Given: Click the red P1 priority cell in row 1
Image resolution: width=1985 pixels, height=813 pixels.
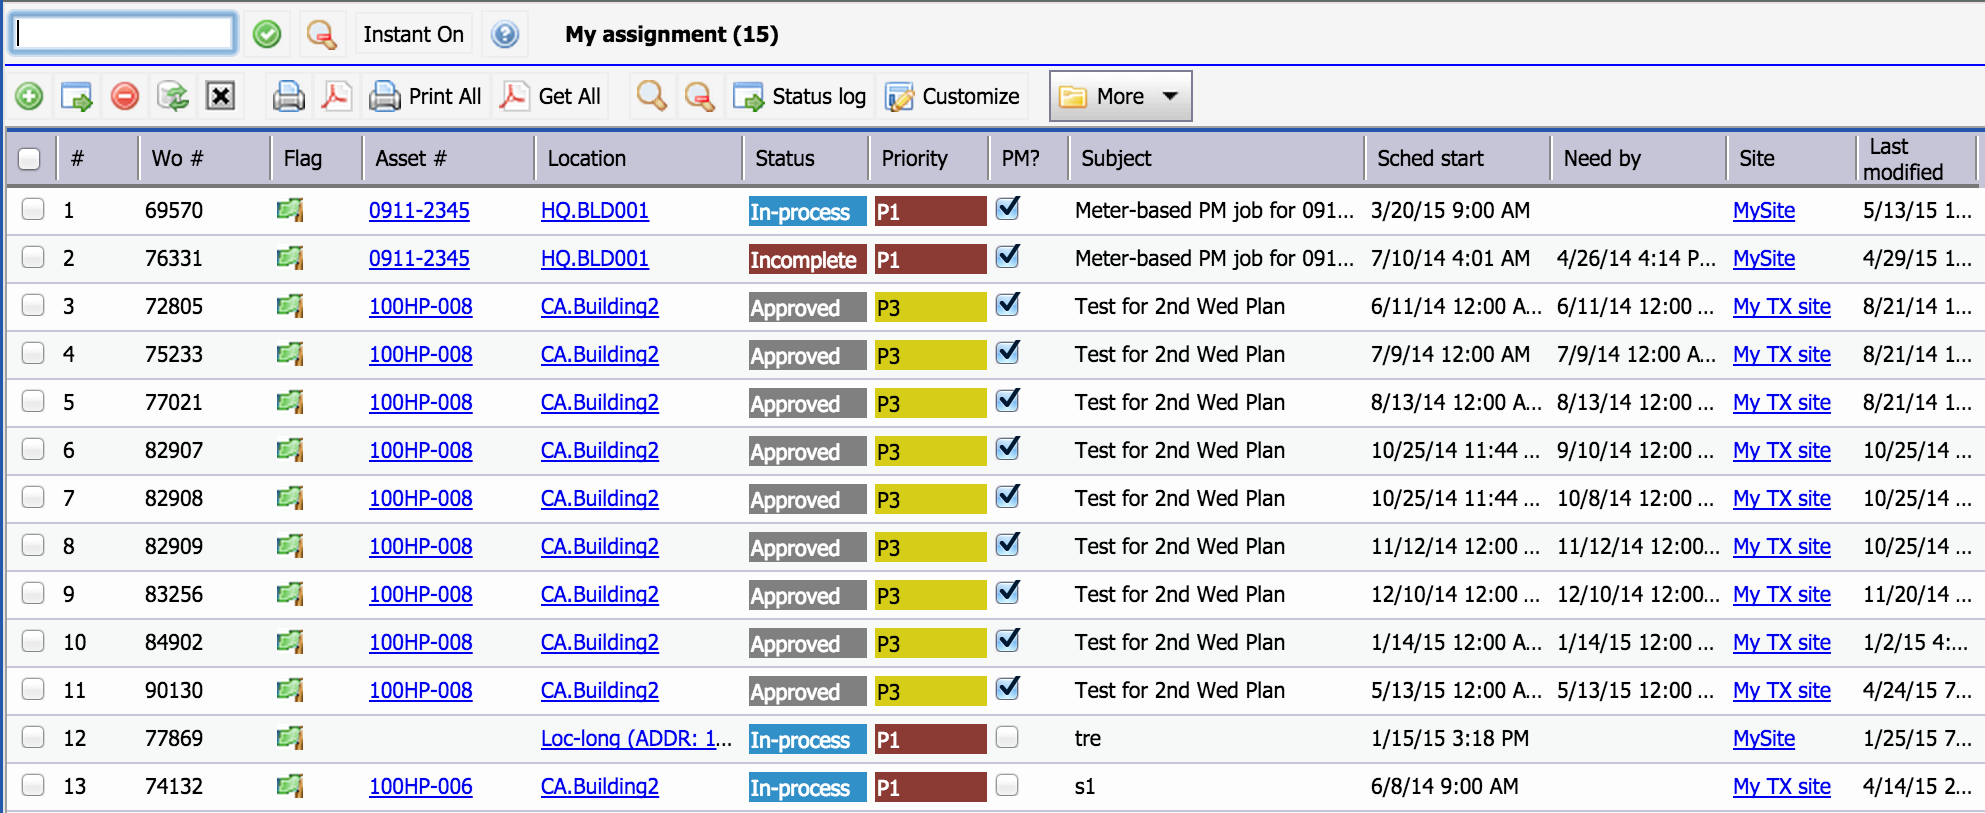Looking at the screenshot, I should pos(930,211).
